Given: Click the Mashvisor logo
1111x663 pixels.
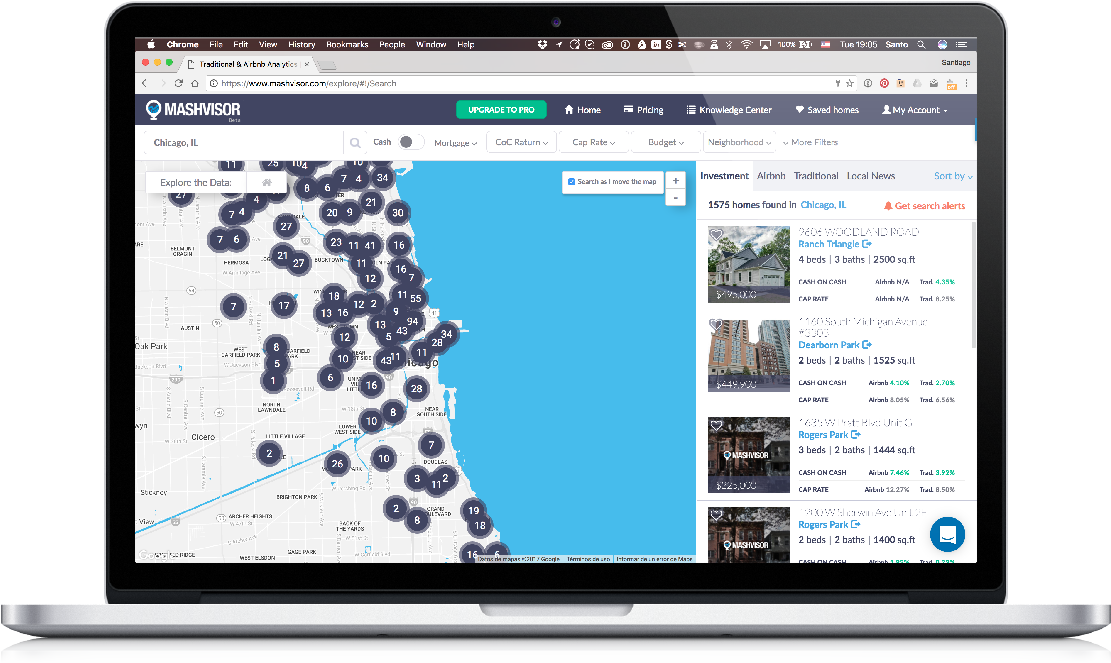Looking at the screenshot, I should (x=193, y=110).
